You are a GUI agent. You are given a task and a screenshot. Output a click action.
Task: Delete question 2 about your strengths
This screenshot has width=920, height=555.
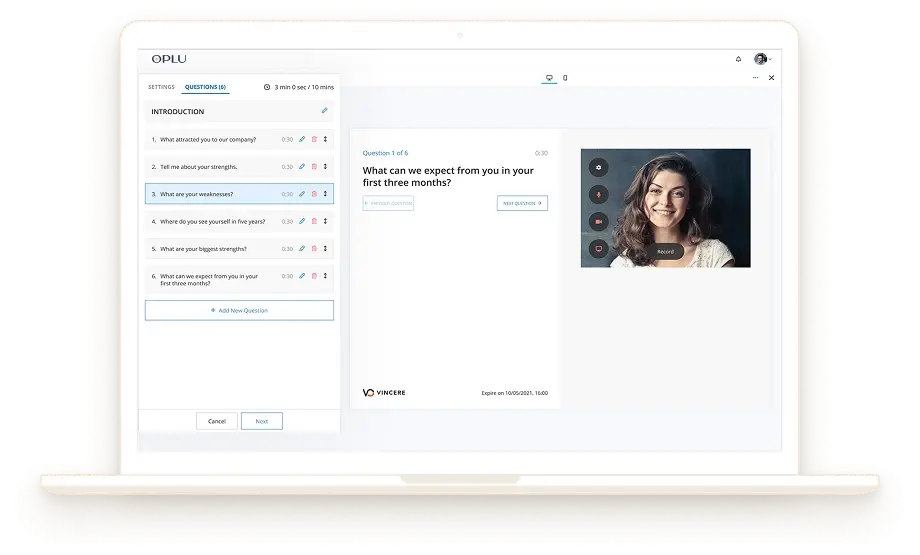(314, 167)
